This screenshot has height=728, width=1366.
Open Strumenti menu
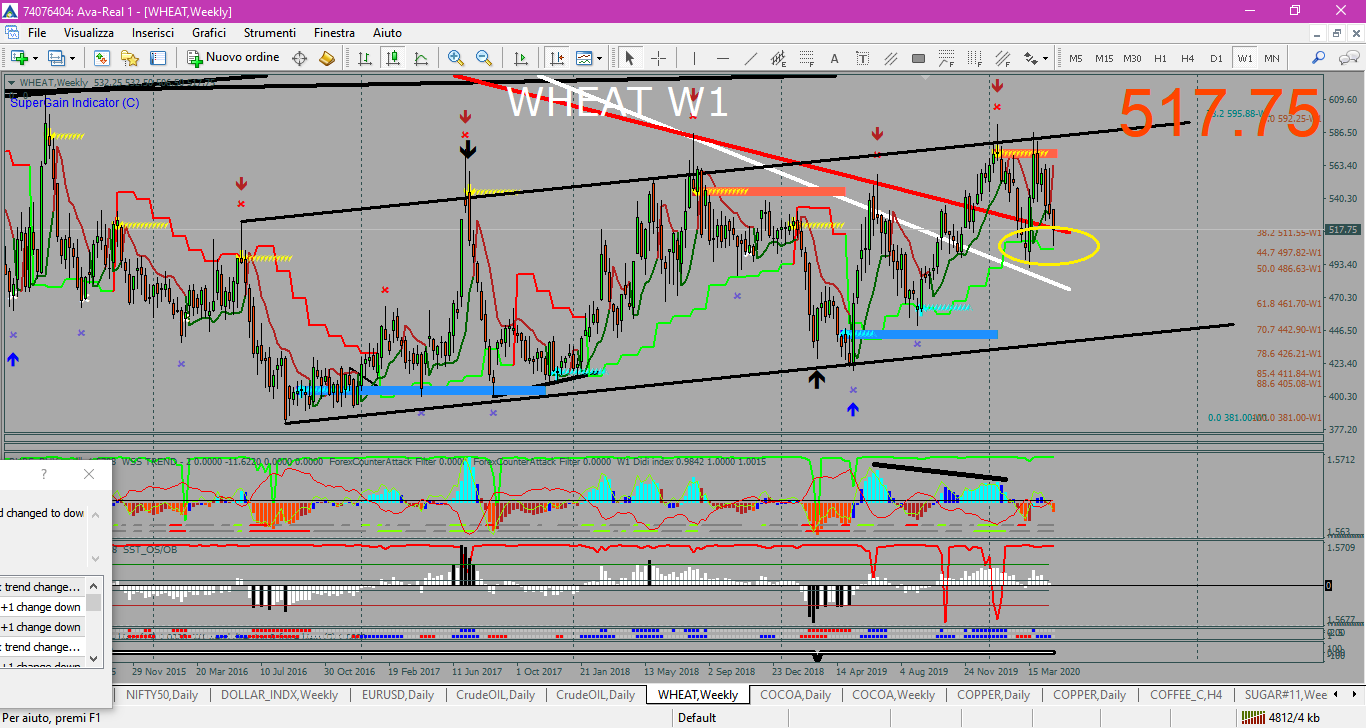(x=269, y=33)
